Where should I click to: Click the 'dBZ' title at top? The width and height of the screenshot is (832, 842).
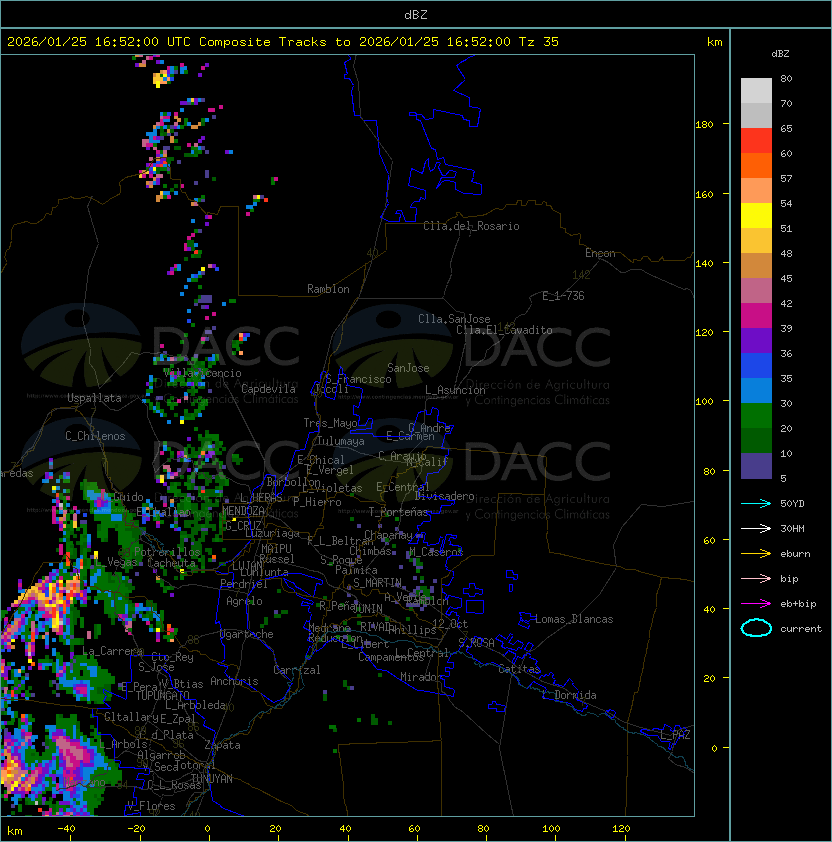tap(416, 14)
